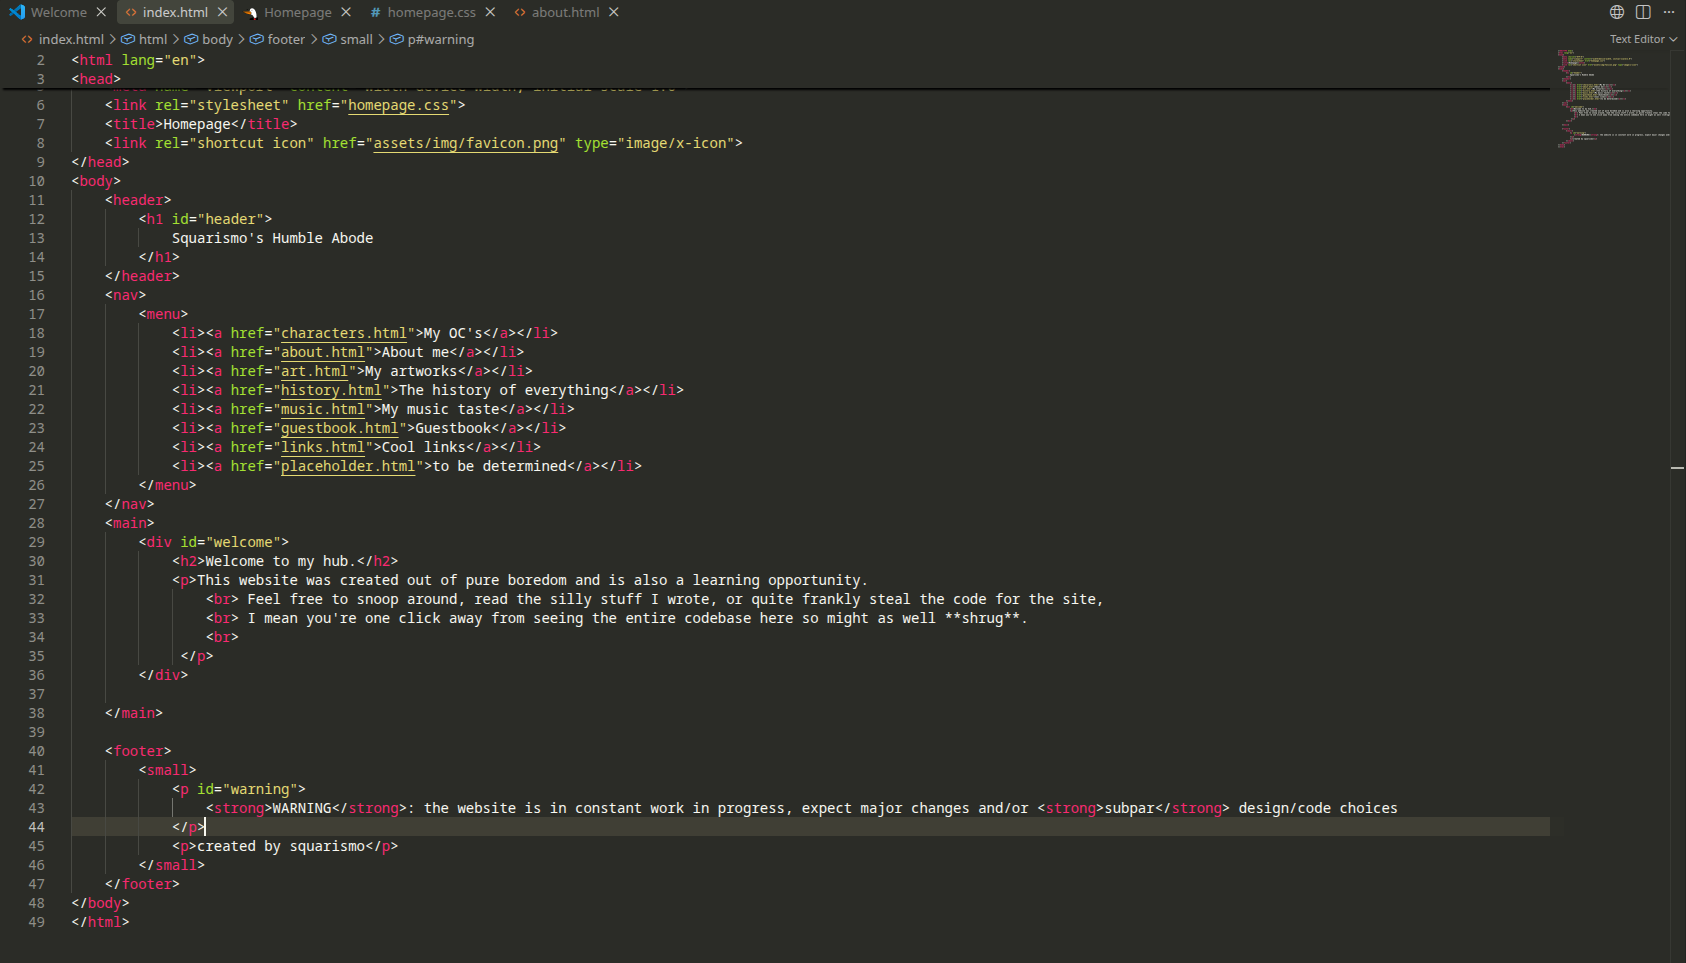
Task: Click the sticky scroll <html lang="en"> line
Action: (138, 60)
